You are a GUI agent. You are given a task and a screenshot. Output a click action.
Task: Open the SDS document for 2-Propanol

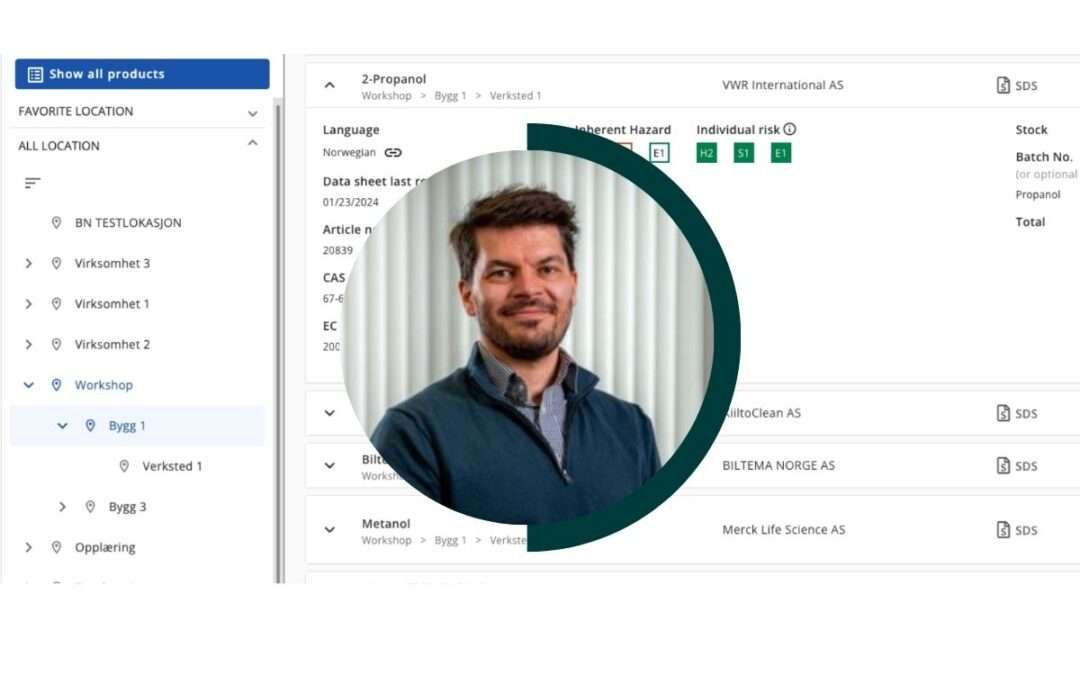tap(1016, 85)
